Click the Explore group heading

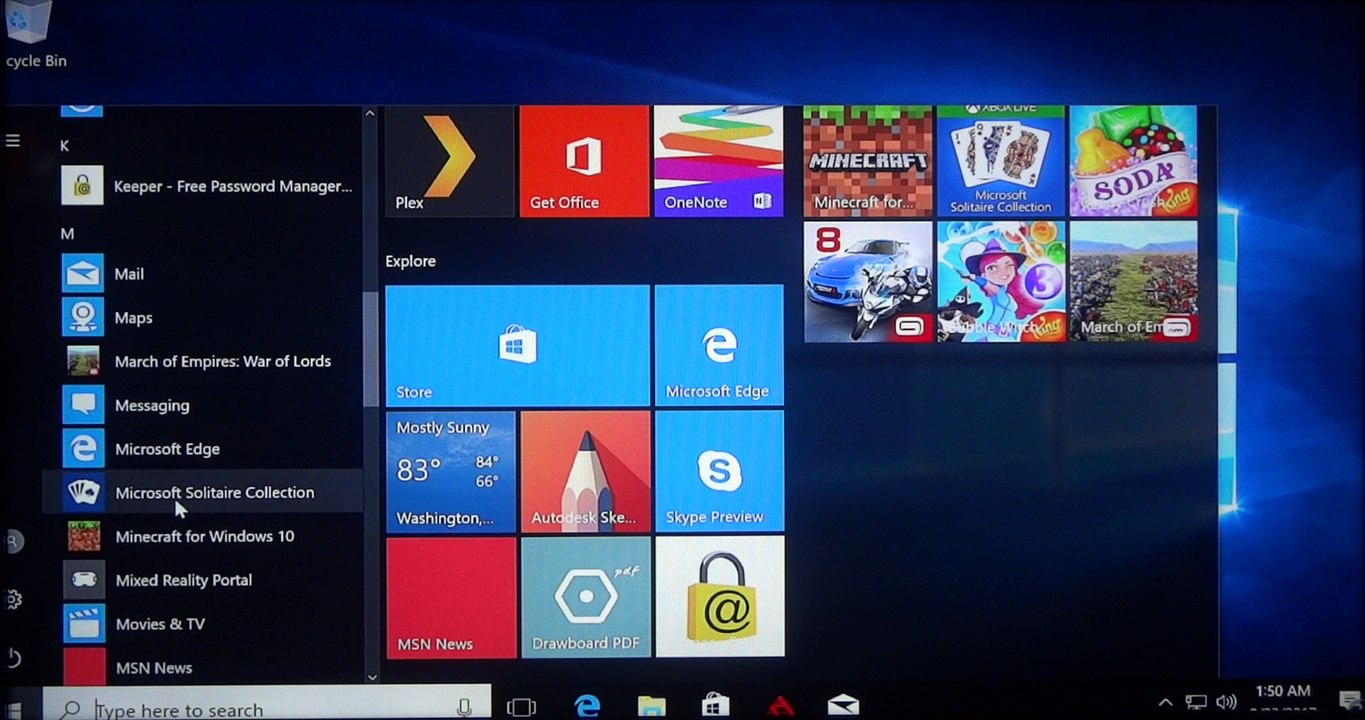410,261
